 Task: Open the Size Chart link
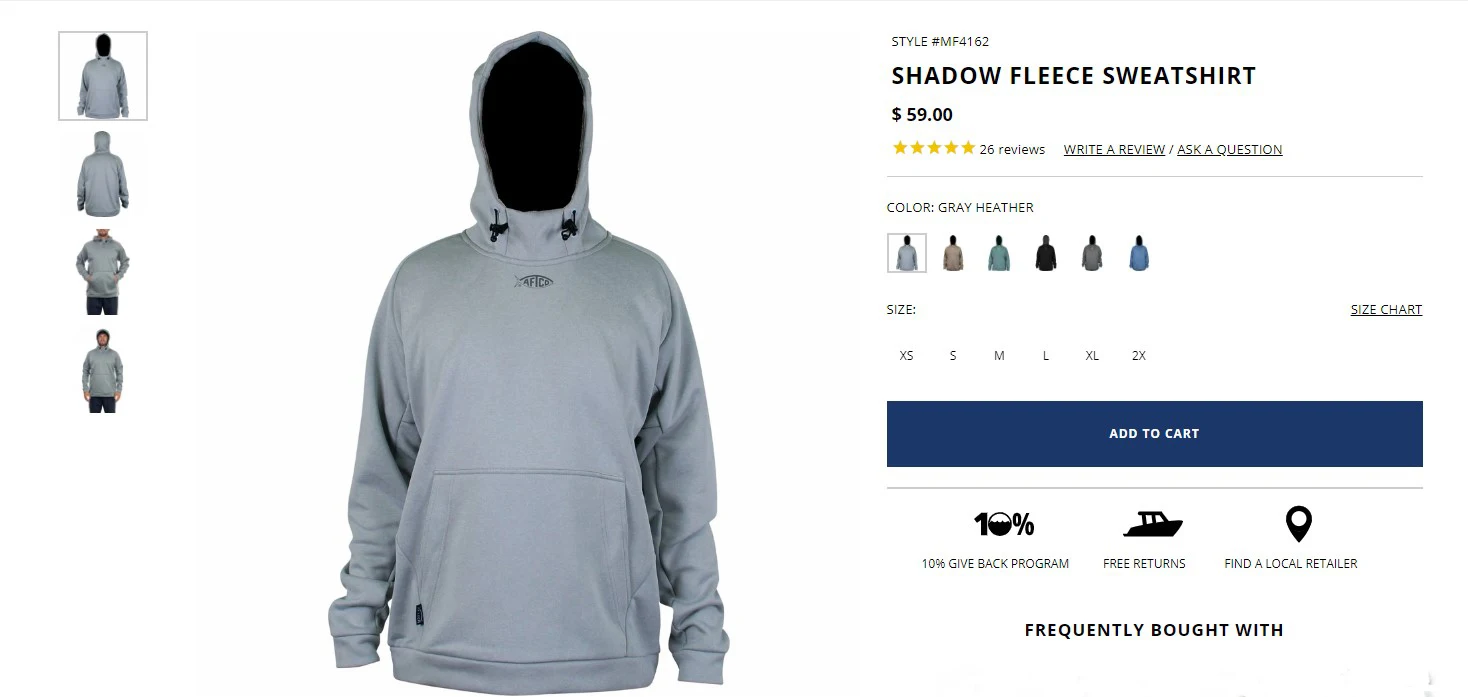[x=1386, y=310]
